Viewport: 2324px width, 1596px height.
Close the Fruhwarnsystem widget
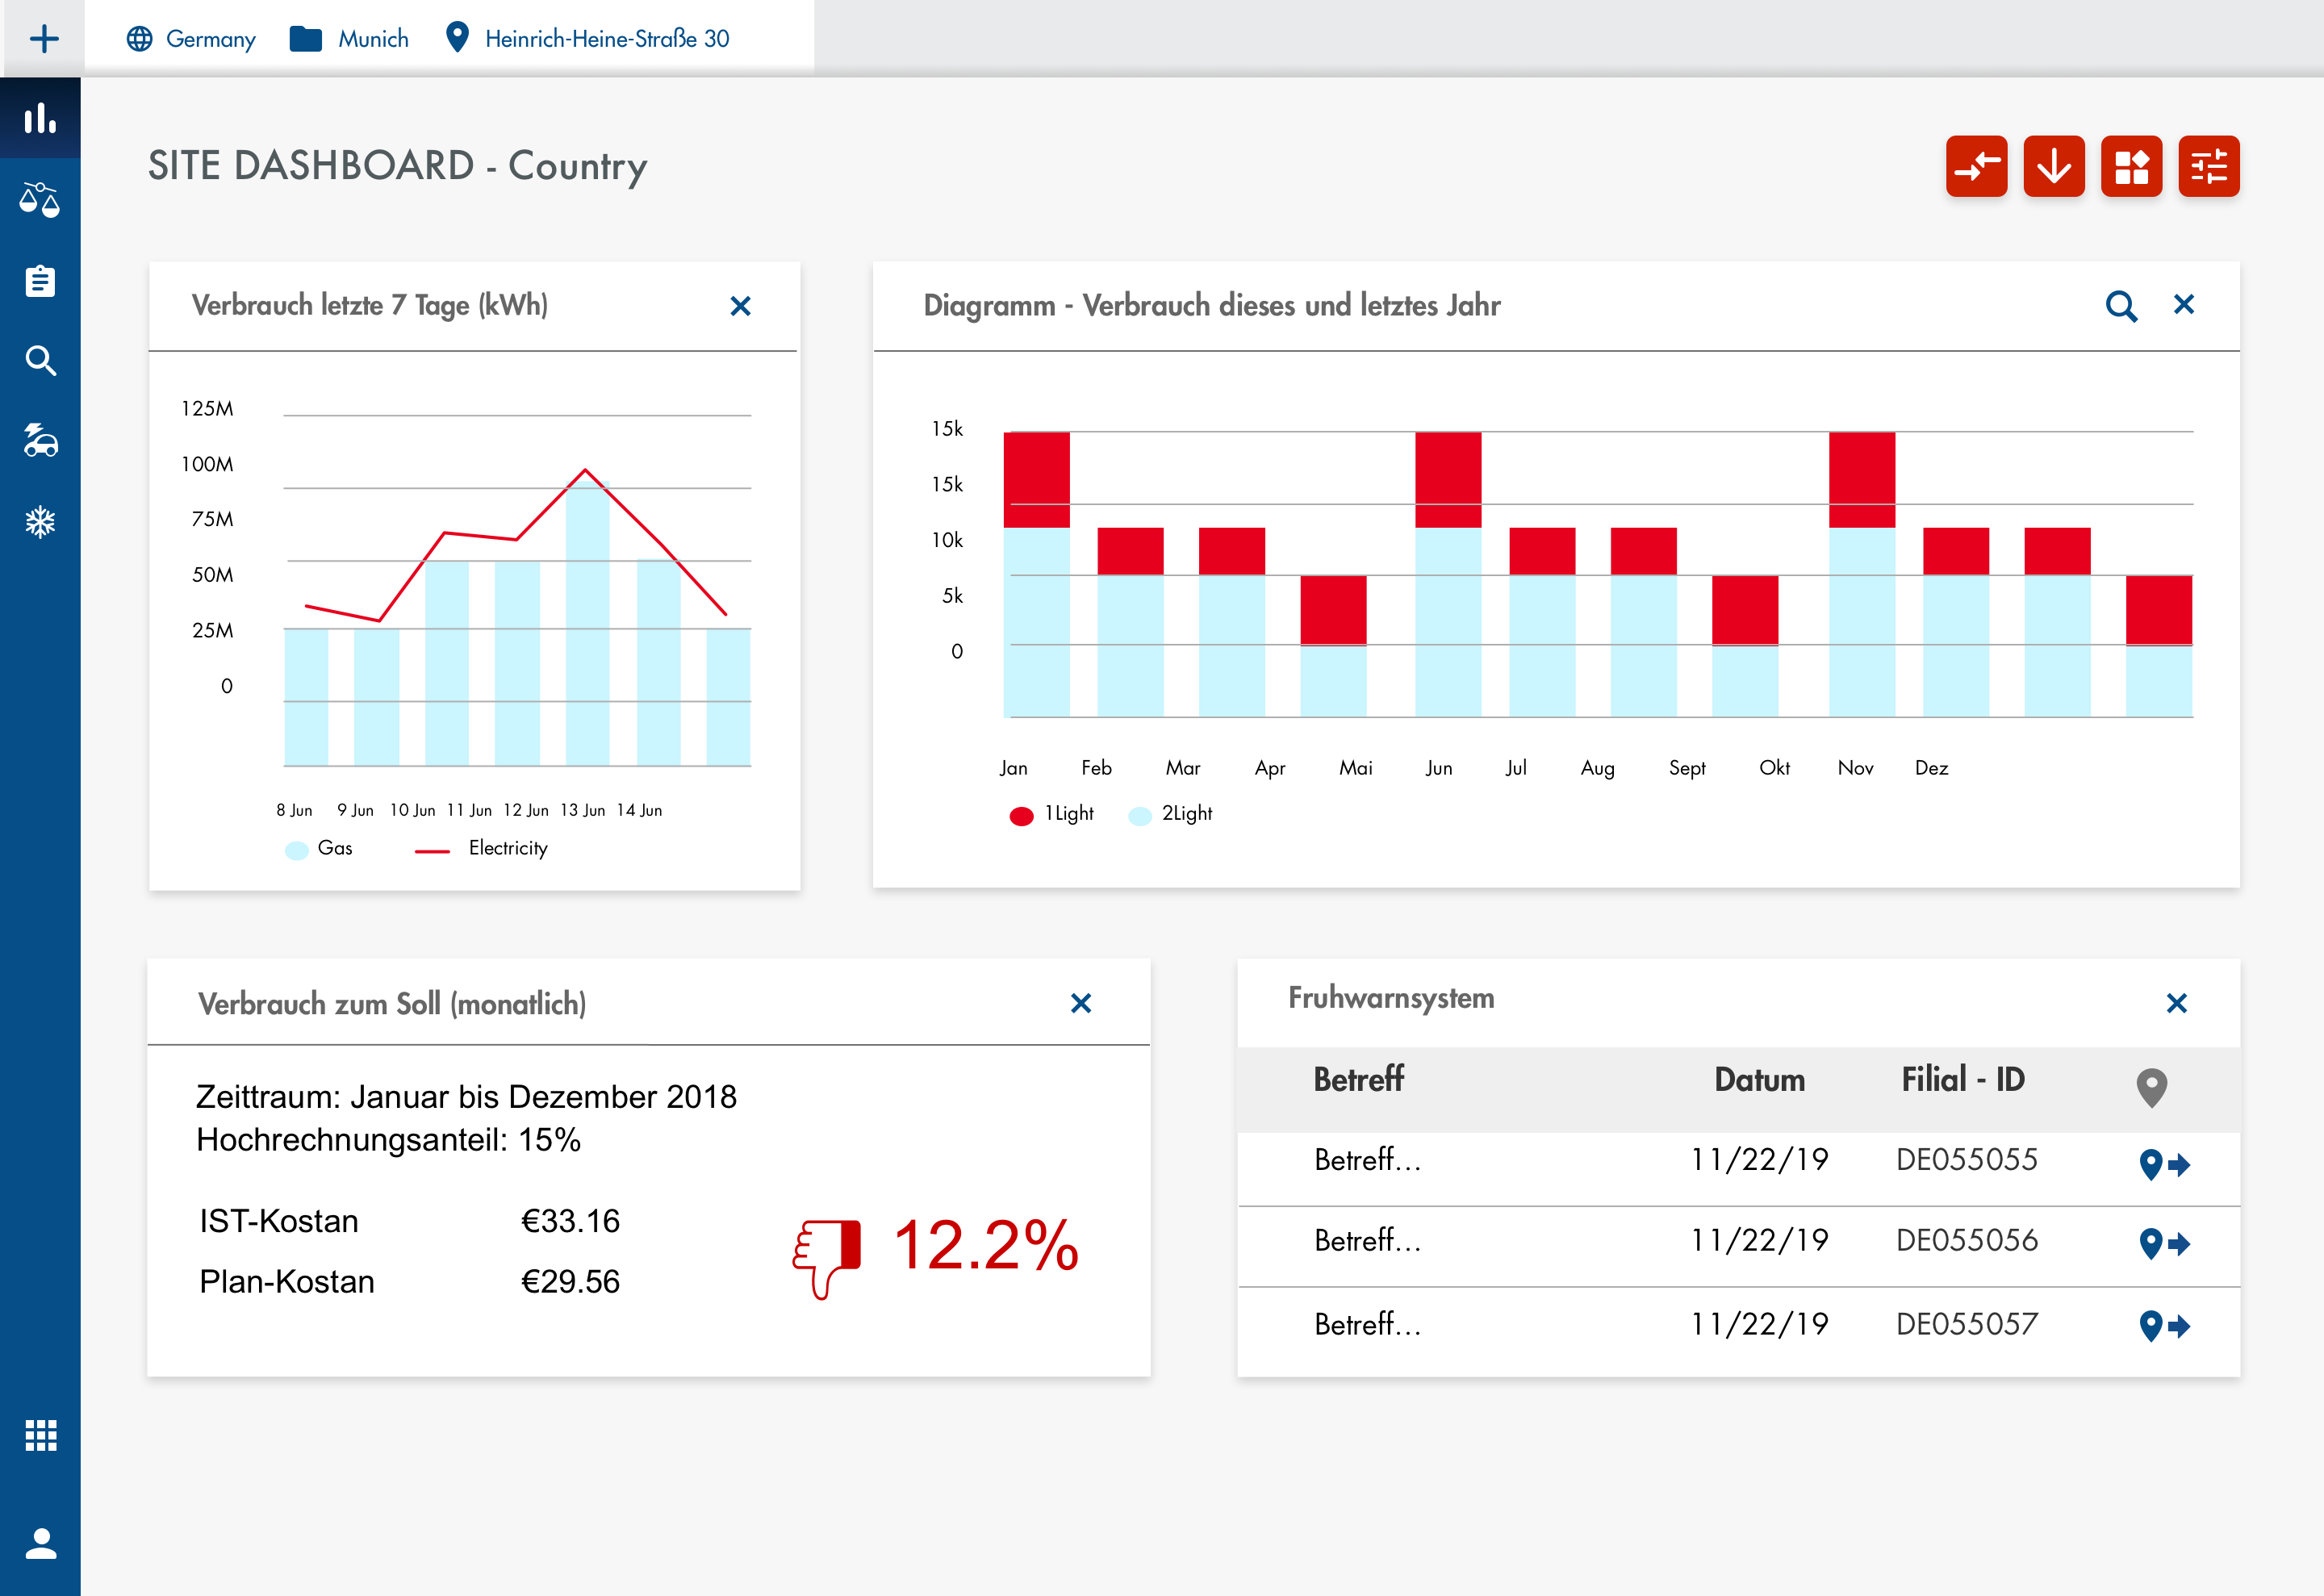tap(2177, 1003)
